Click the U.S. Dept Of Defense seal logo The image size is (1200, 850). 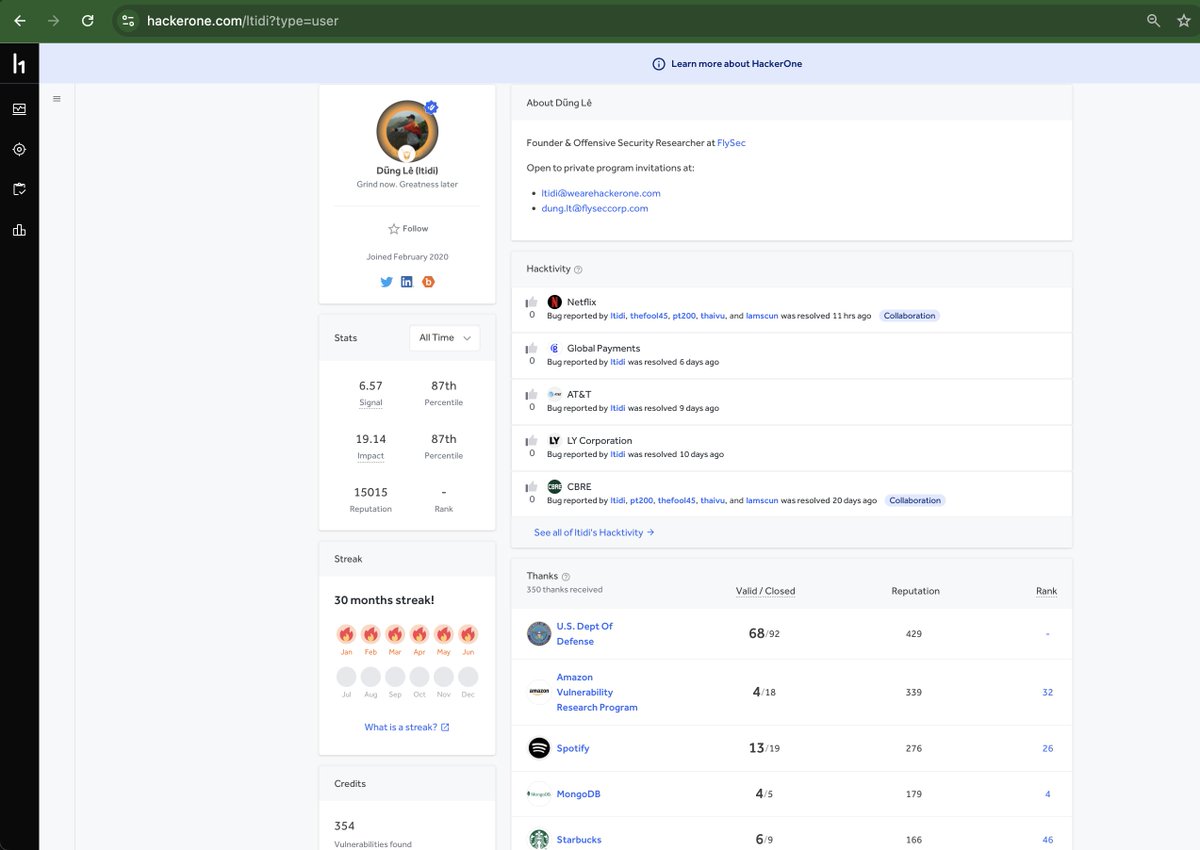pyautogui.click(x=539, y=633)
